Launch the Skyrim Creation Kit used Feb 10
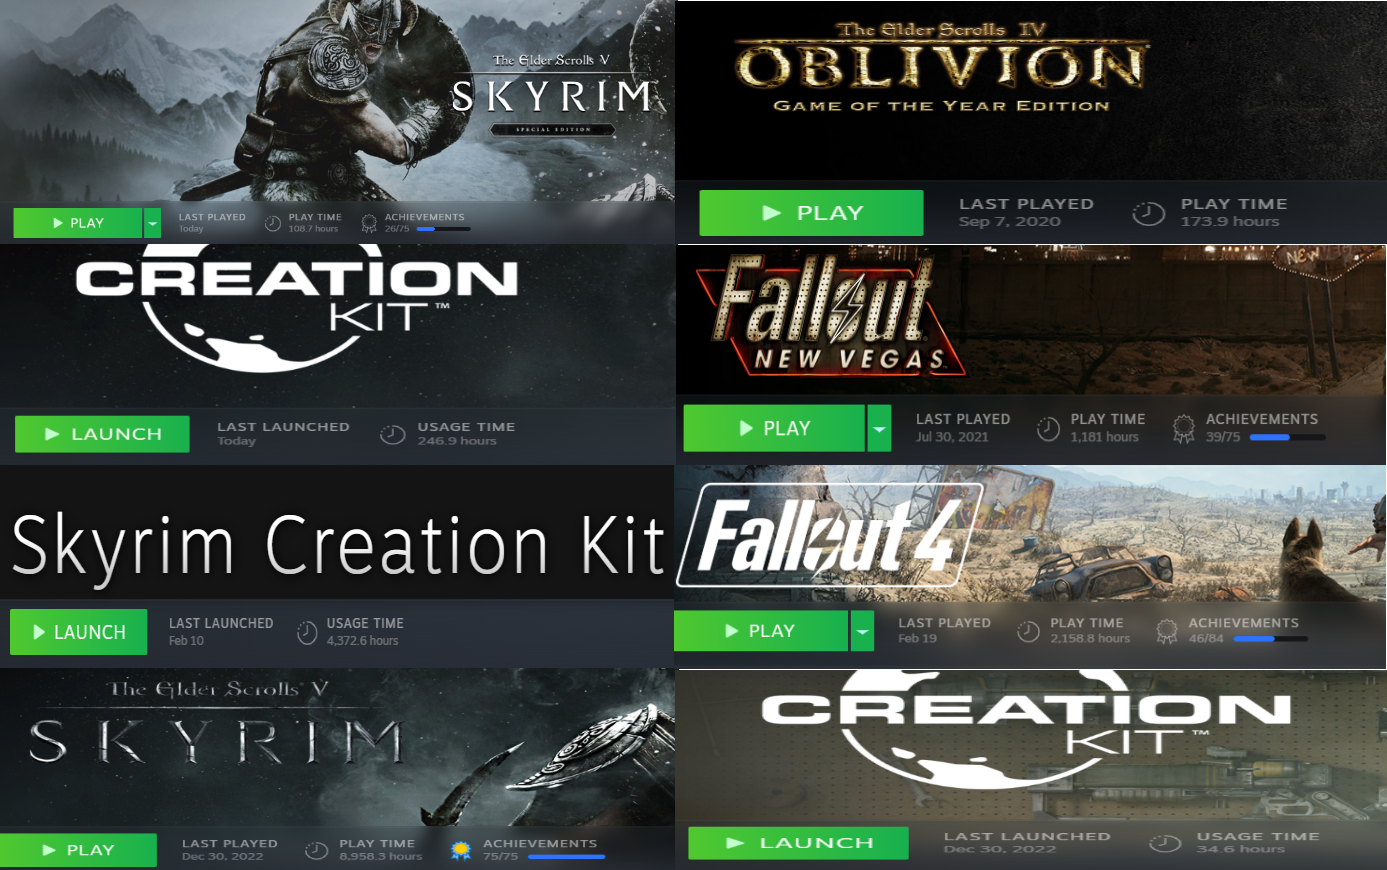 coord(78,632)
